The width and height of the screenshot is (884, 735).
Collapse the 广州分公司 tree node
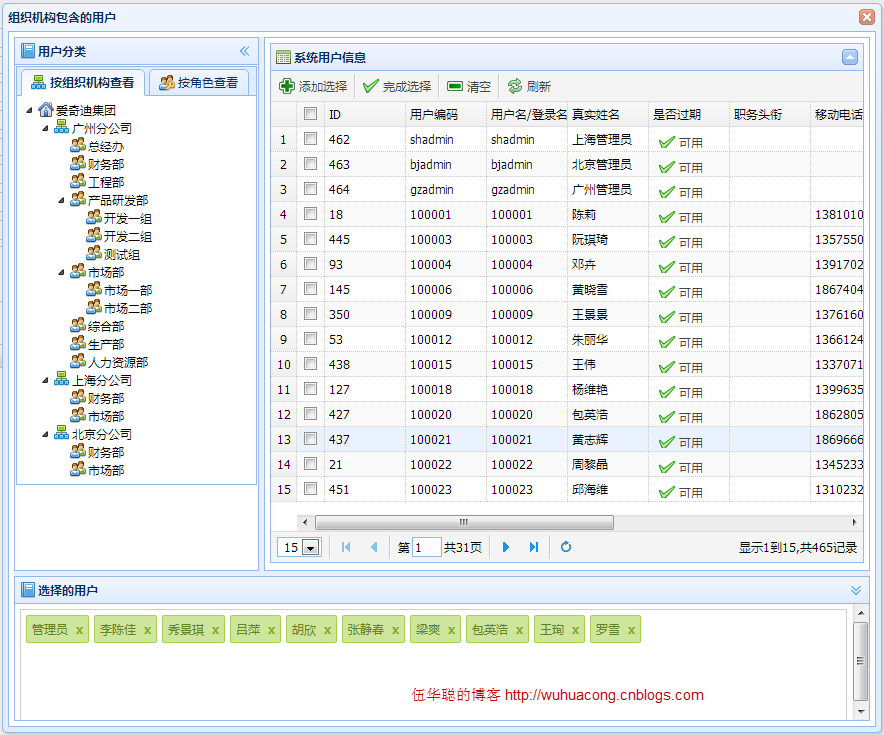pyautogui.click(x=46, y=129)
